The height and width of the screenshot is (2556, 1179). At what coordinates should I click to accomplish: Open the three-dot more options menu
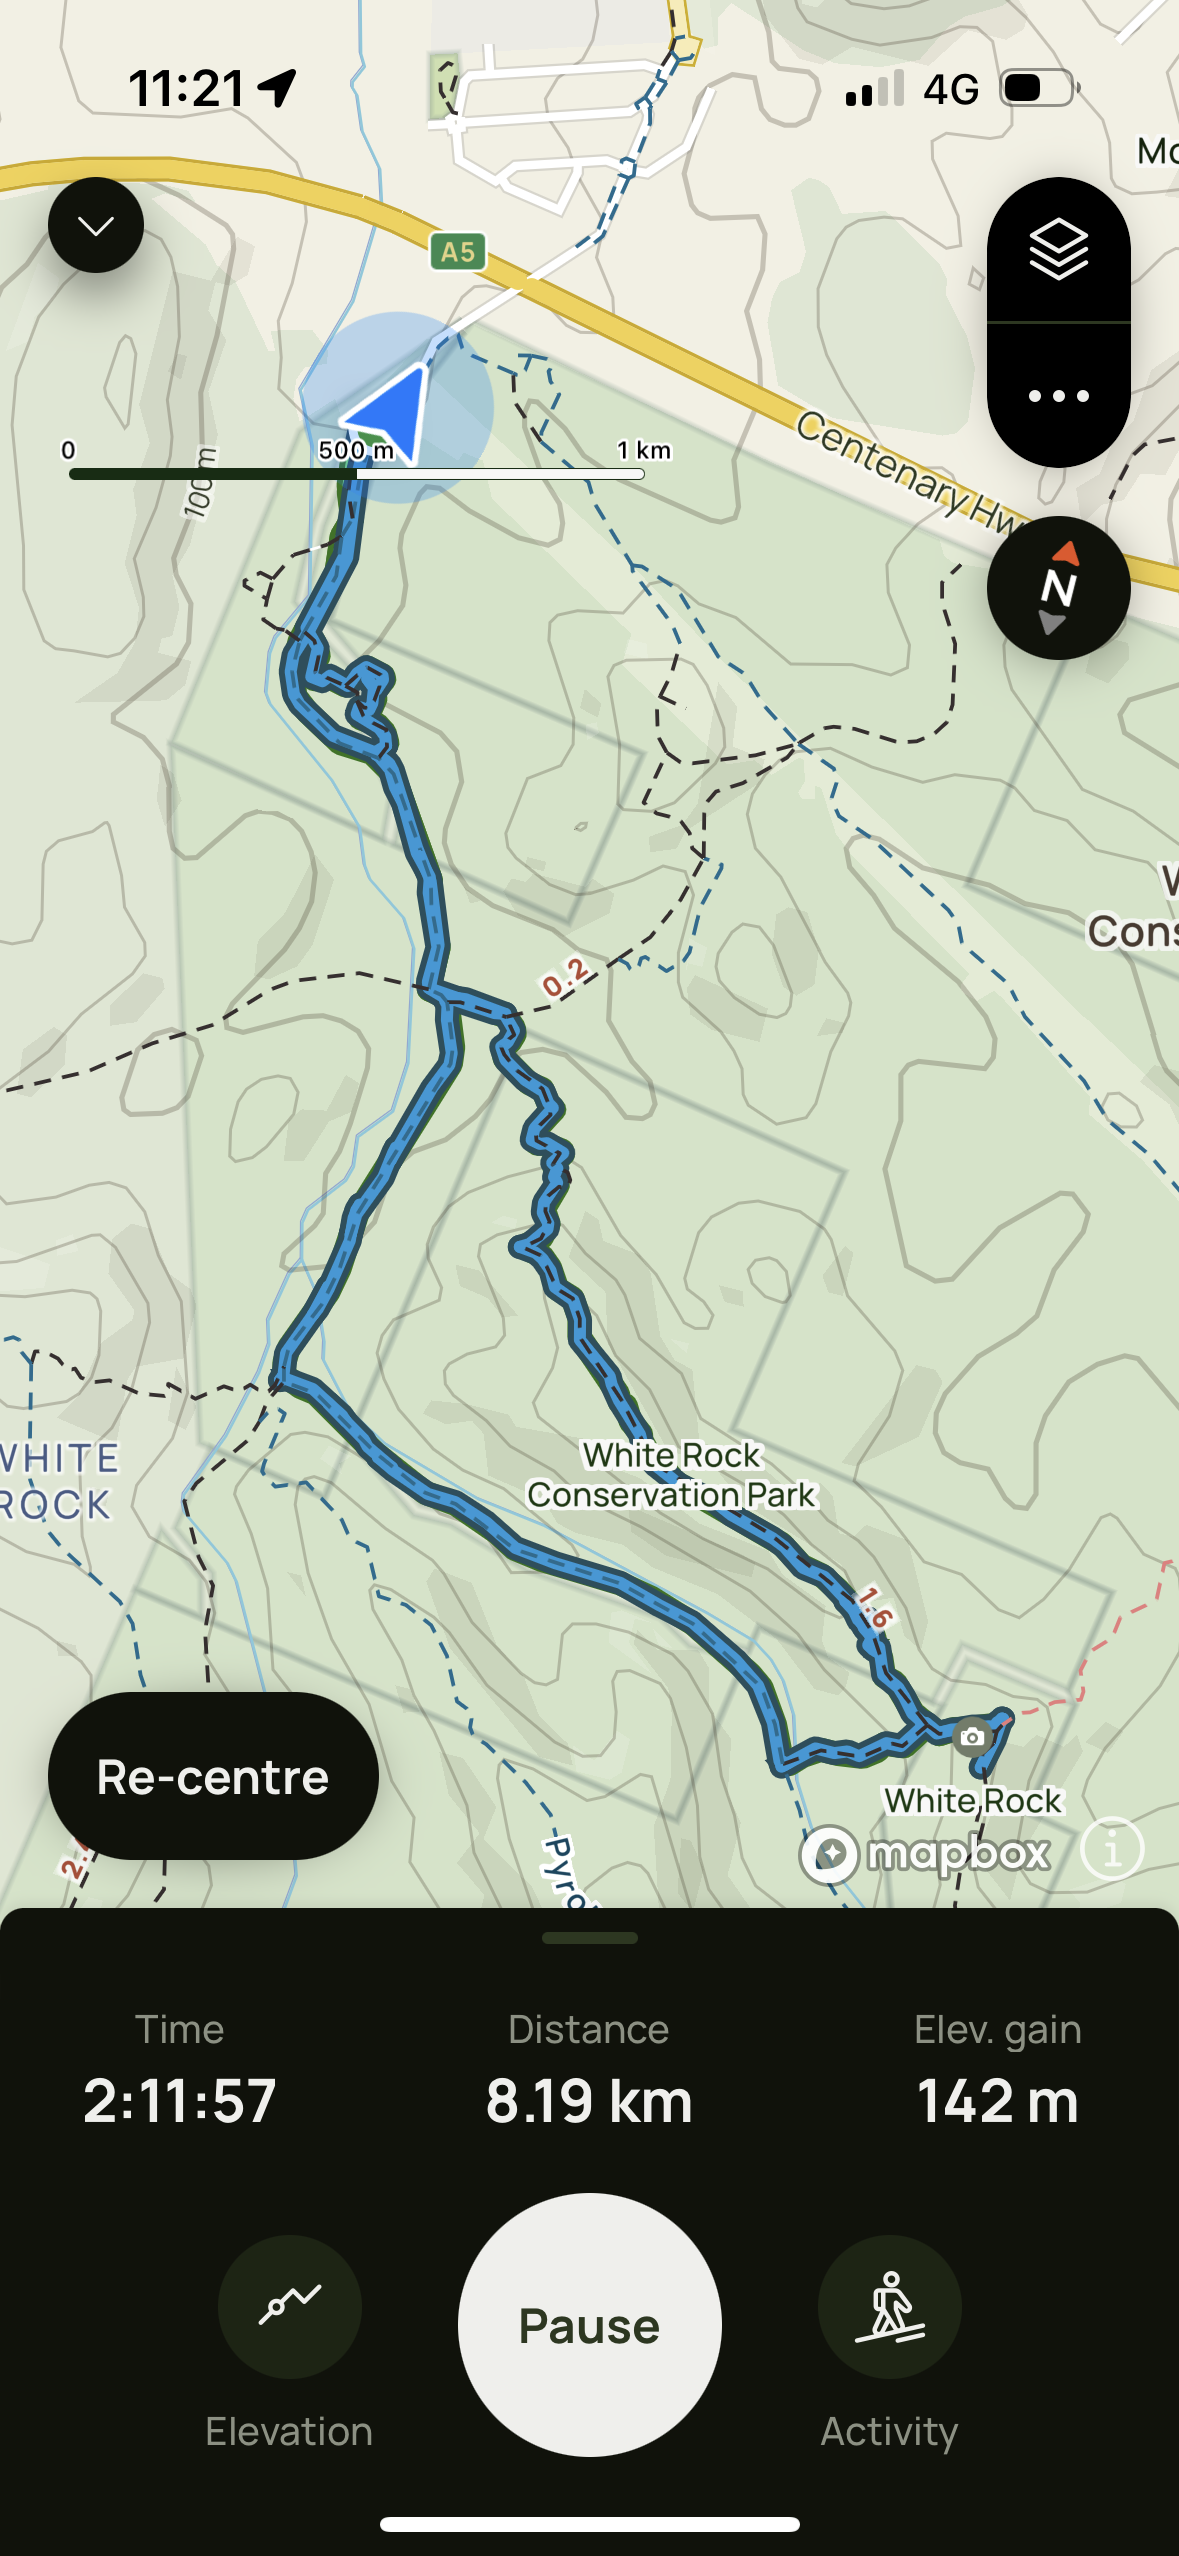(x=1058, y=396)
